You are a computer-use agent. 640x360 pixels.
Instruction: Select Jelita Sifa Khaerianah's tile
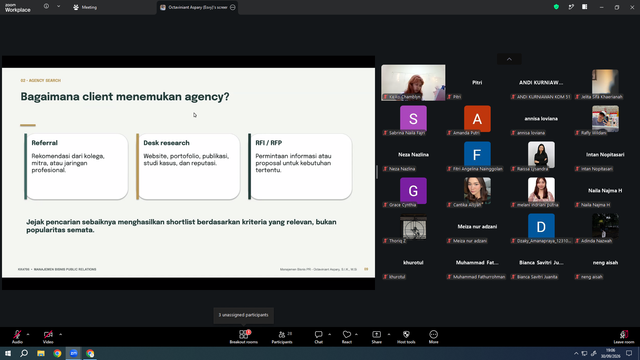[x=605, y=82]
